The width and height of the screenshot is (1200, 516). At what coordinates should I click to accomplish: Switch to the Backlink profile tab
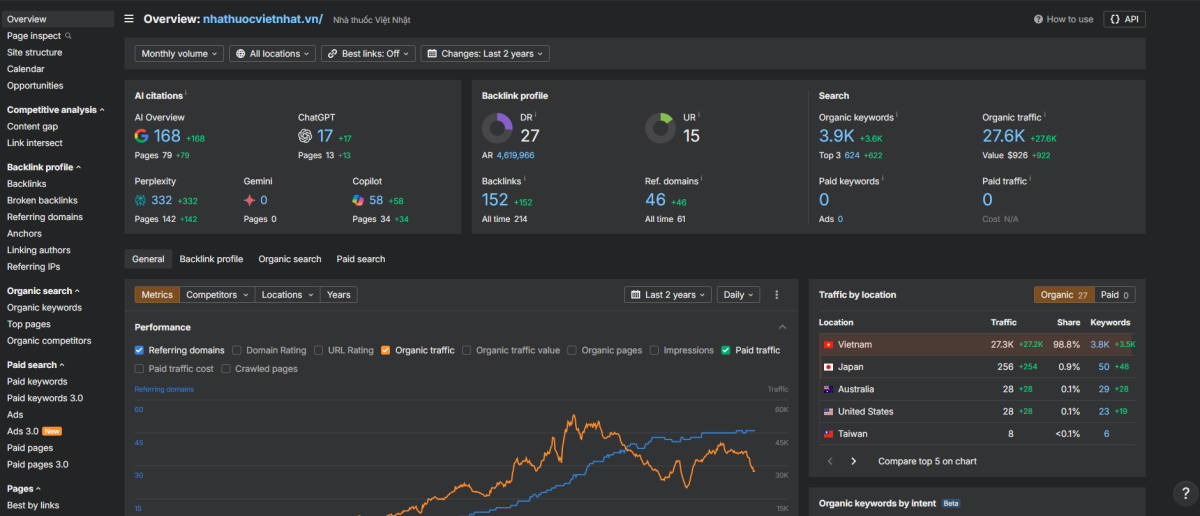[x=211, y=259]
